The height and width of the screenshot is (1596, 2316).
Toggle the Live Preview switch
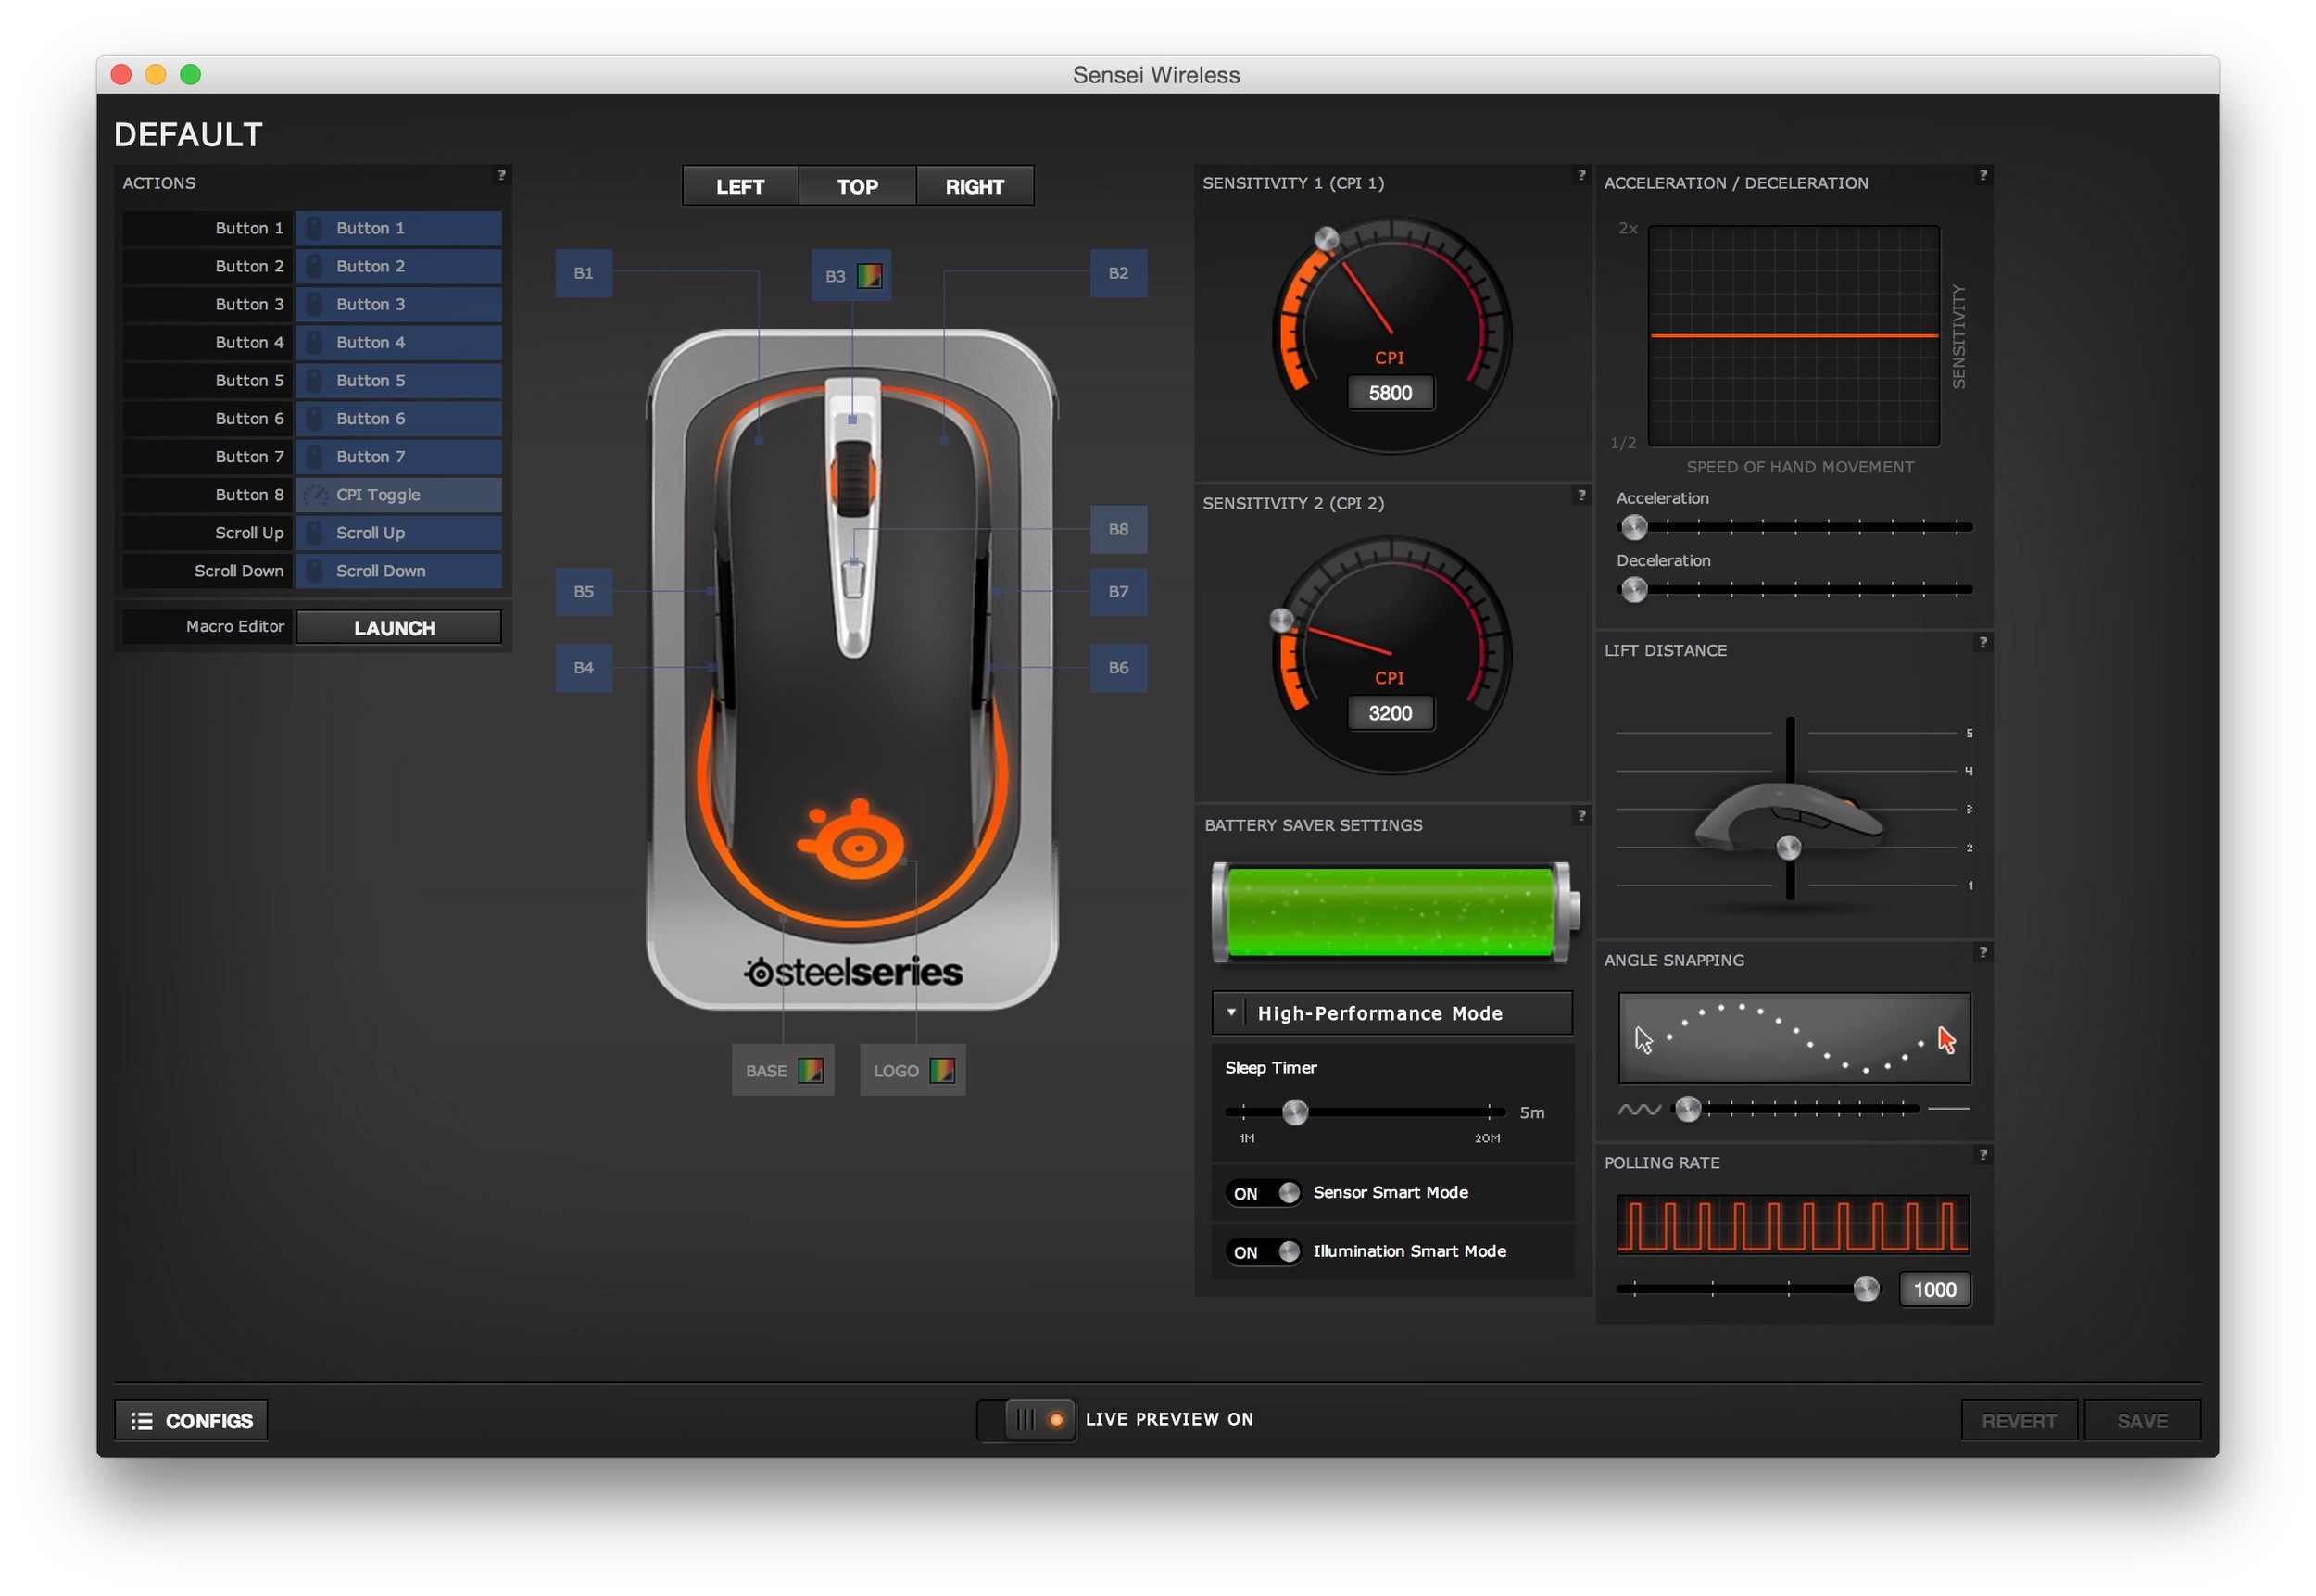(x=1026, y=1420)
